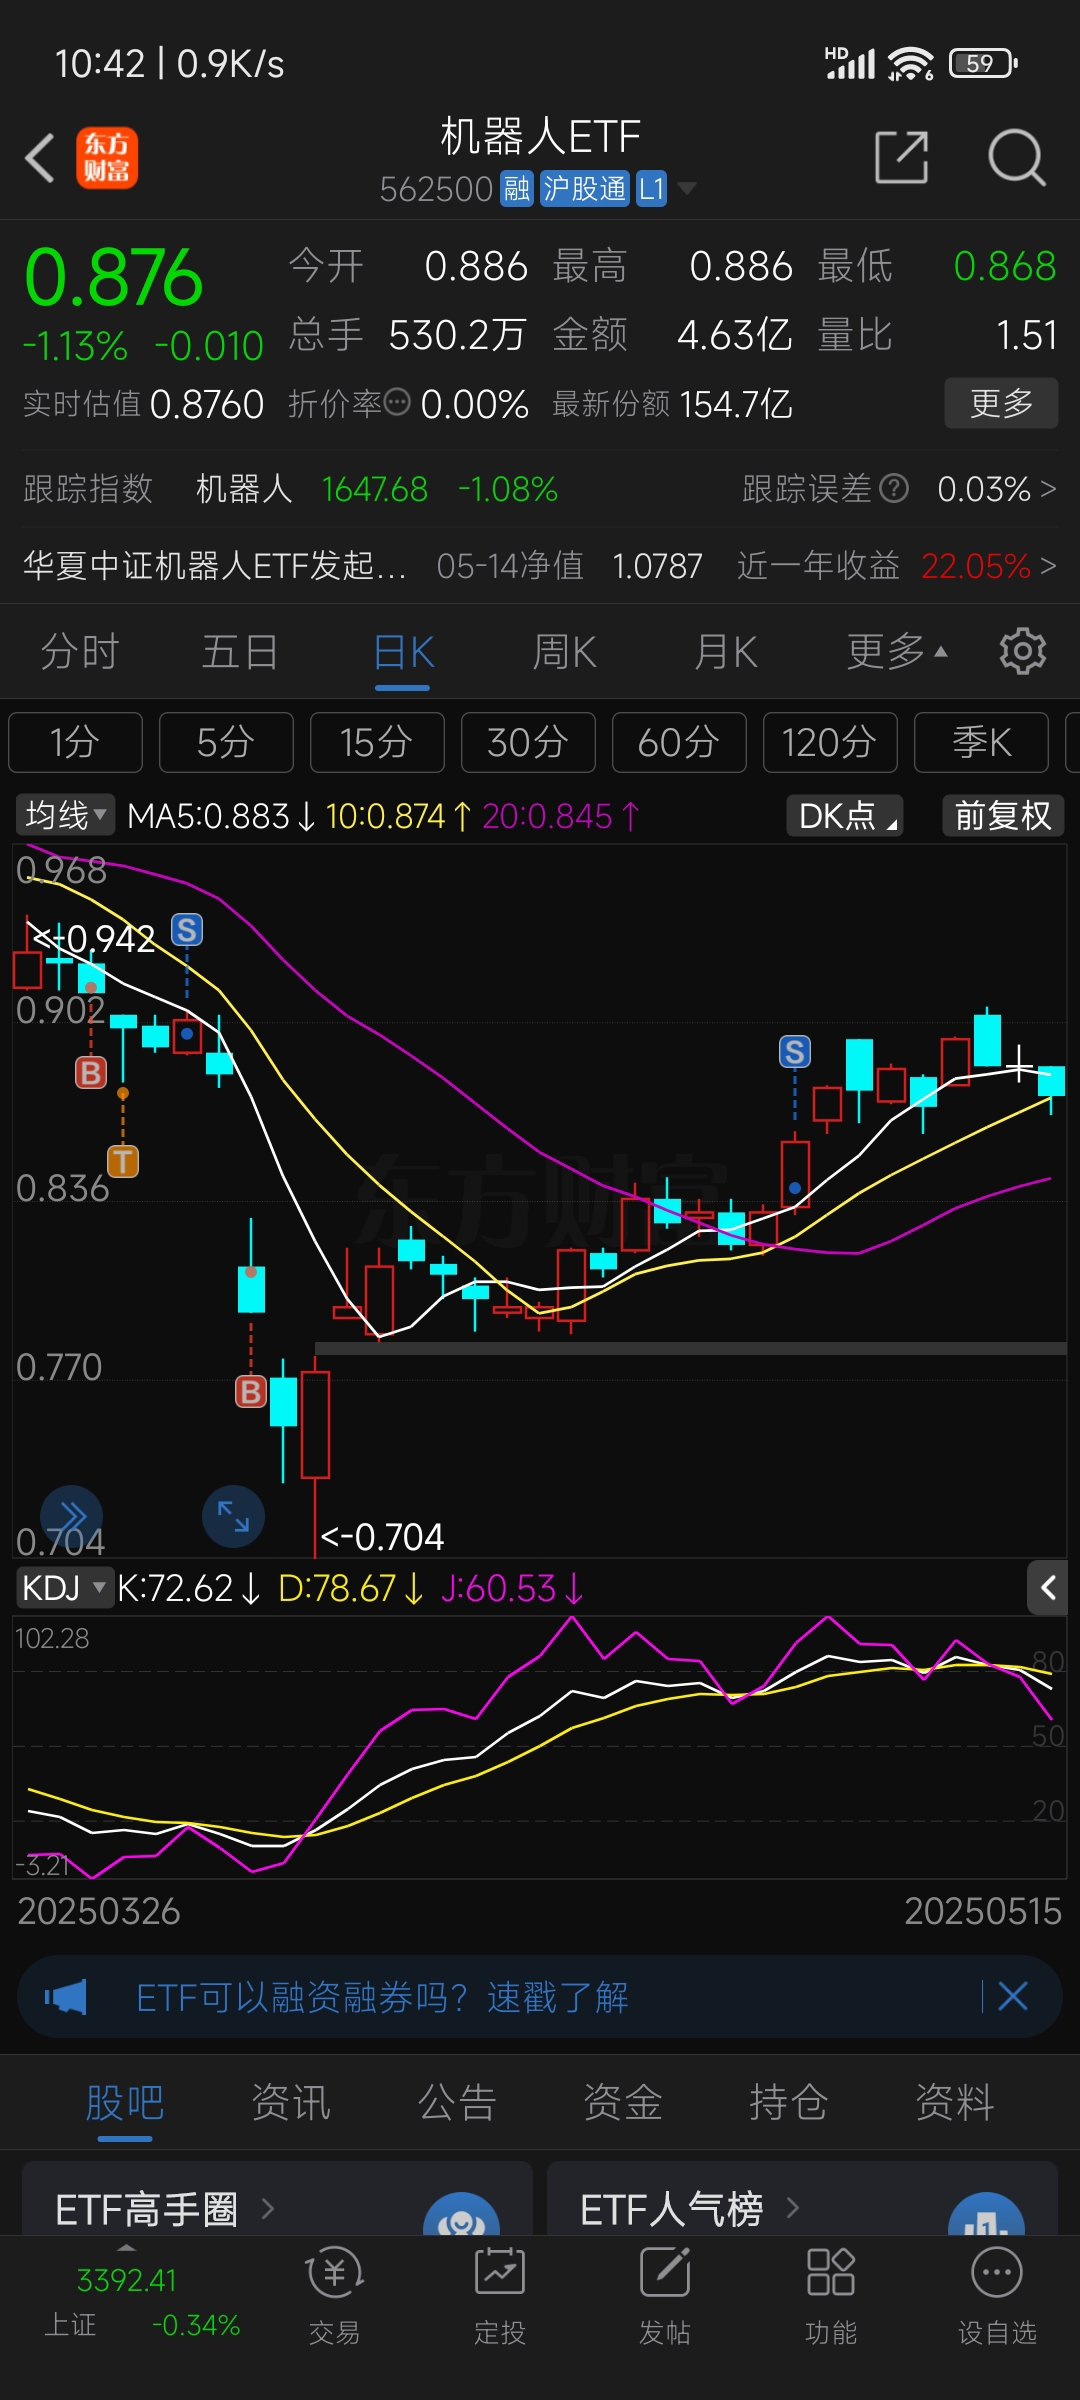This screenshot has height=2400, width=1080.
Task: Open the 资料 tab
Action: pyautogui.click(x=955, y=2102)
